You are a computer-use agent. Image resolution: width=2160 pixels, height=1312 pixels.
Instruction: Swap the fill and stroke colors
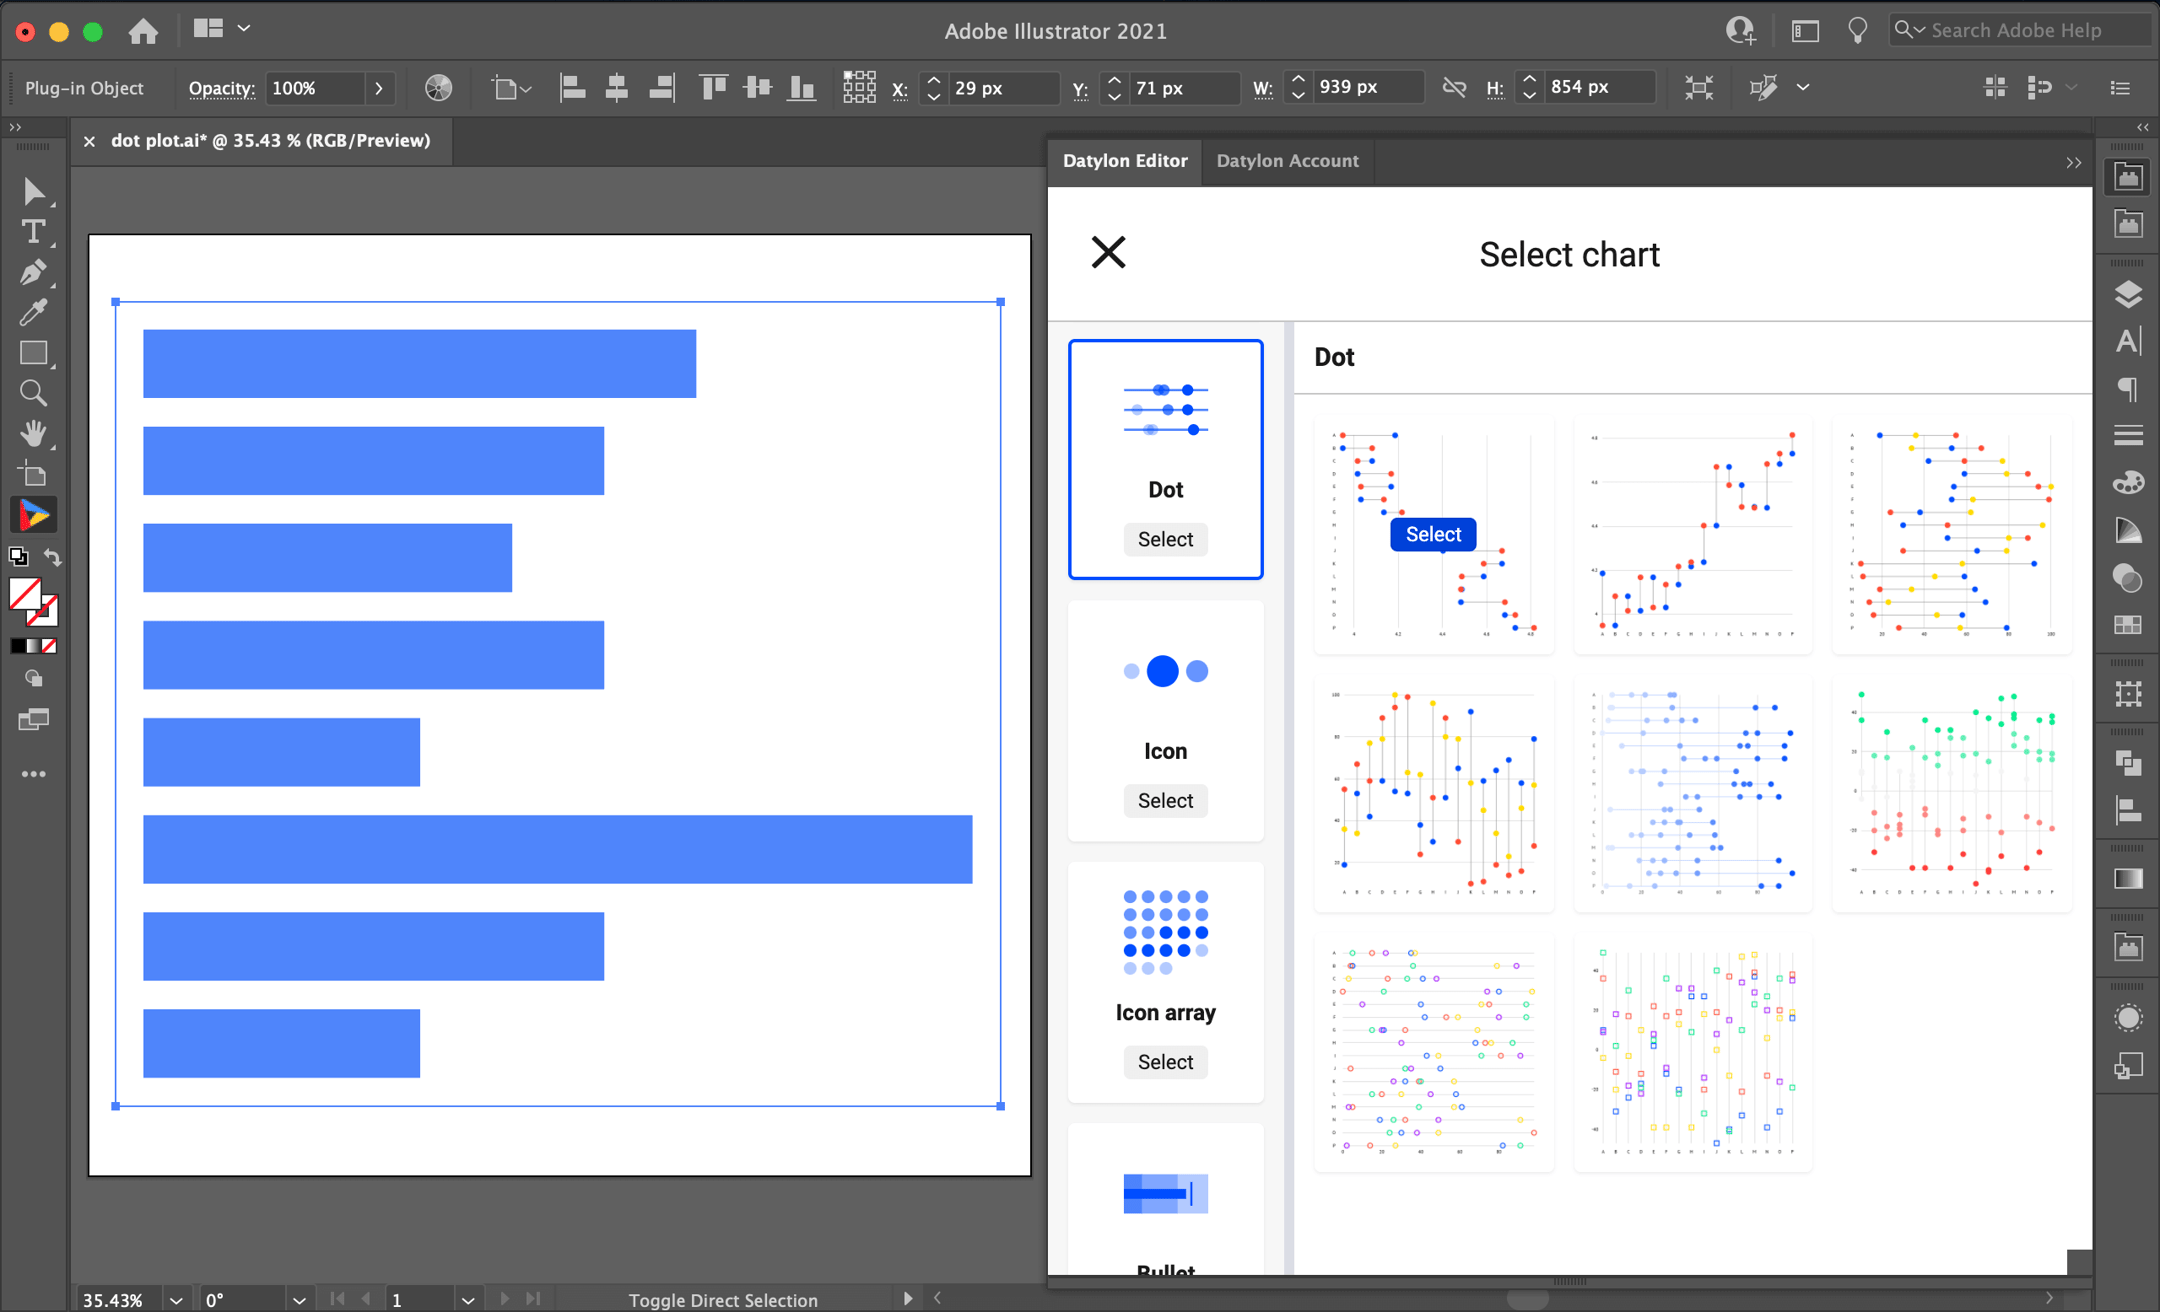pos(54,557)
